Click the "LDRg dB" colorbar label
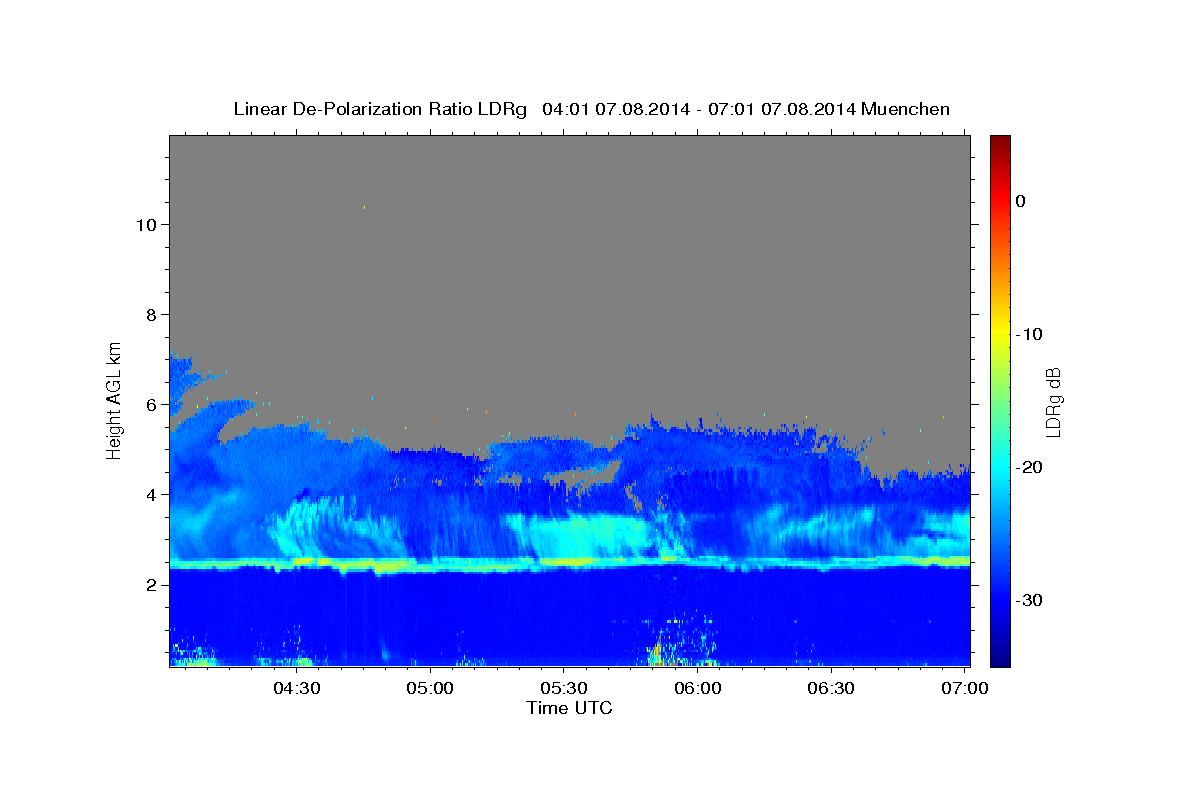 tap(1053, 401)
